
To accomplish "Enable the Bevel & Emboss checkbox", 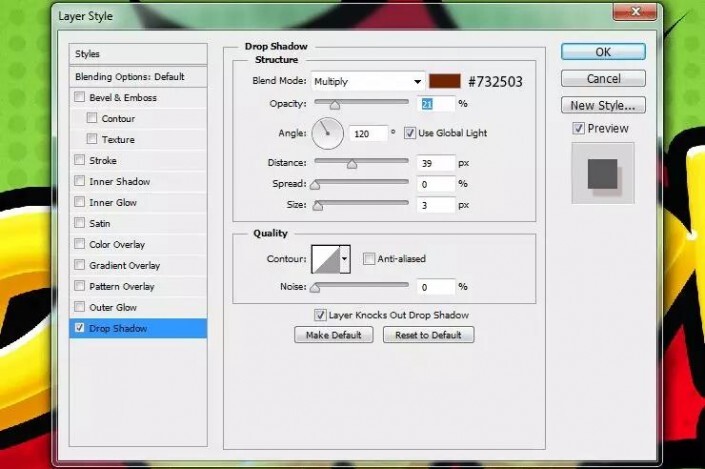I will pos(80,98).
